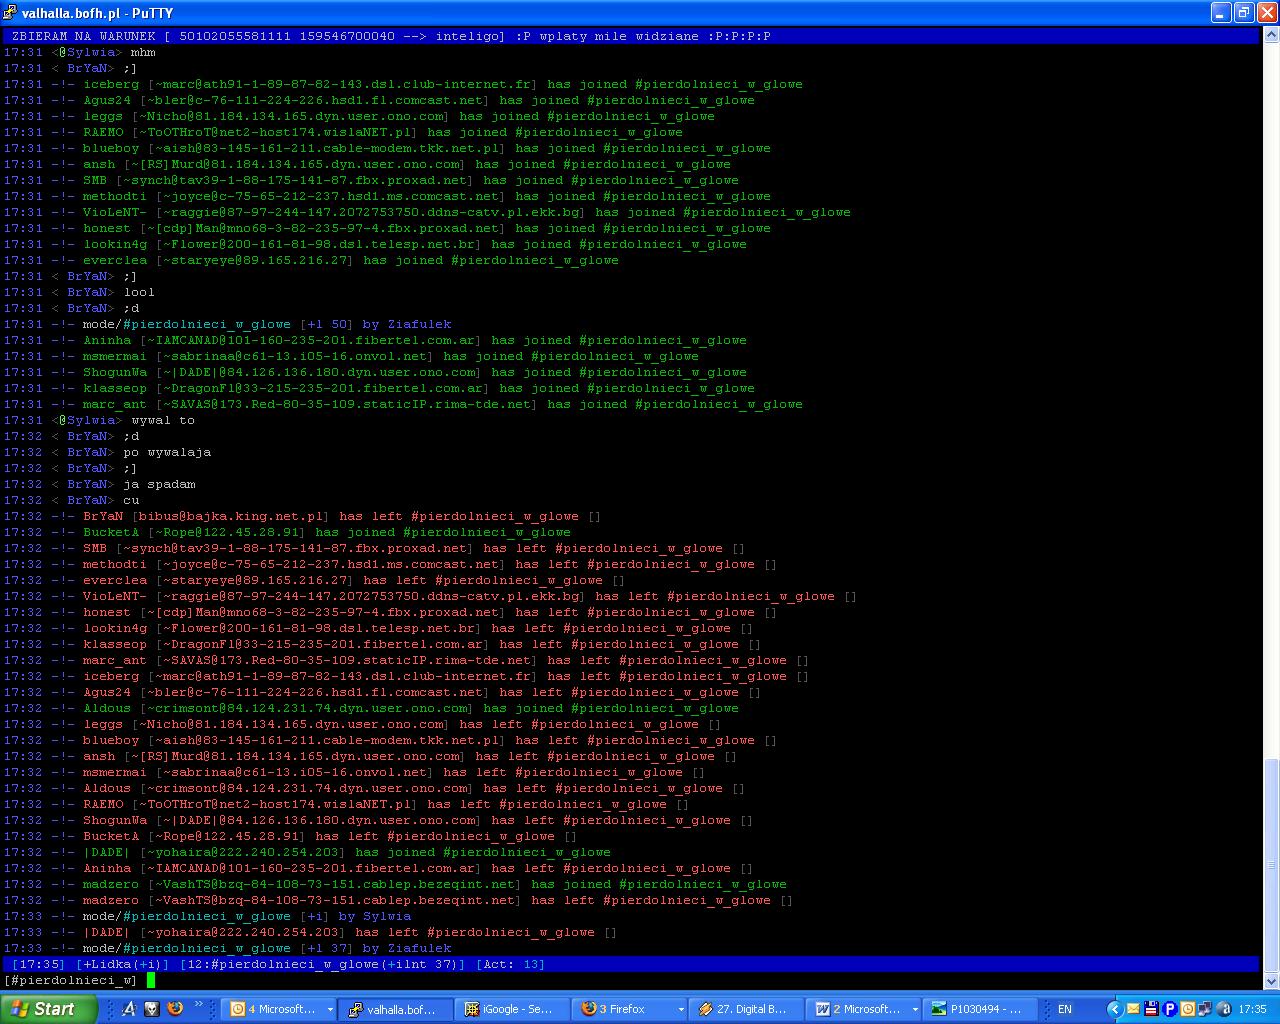Switch to the iGoogle taskbar window
Image resolution: width=1280 pixels, height=1024 pixels.
(510, 1009)
